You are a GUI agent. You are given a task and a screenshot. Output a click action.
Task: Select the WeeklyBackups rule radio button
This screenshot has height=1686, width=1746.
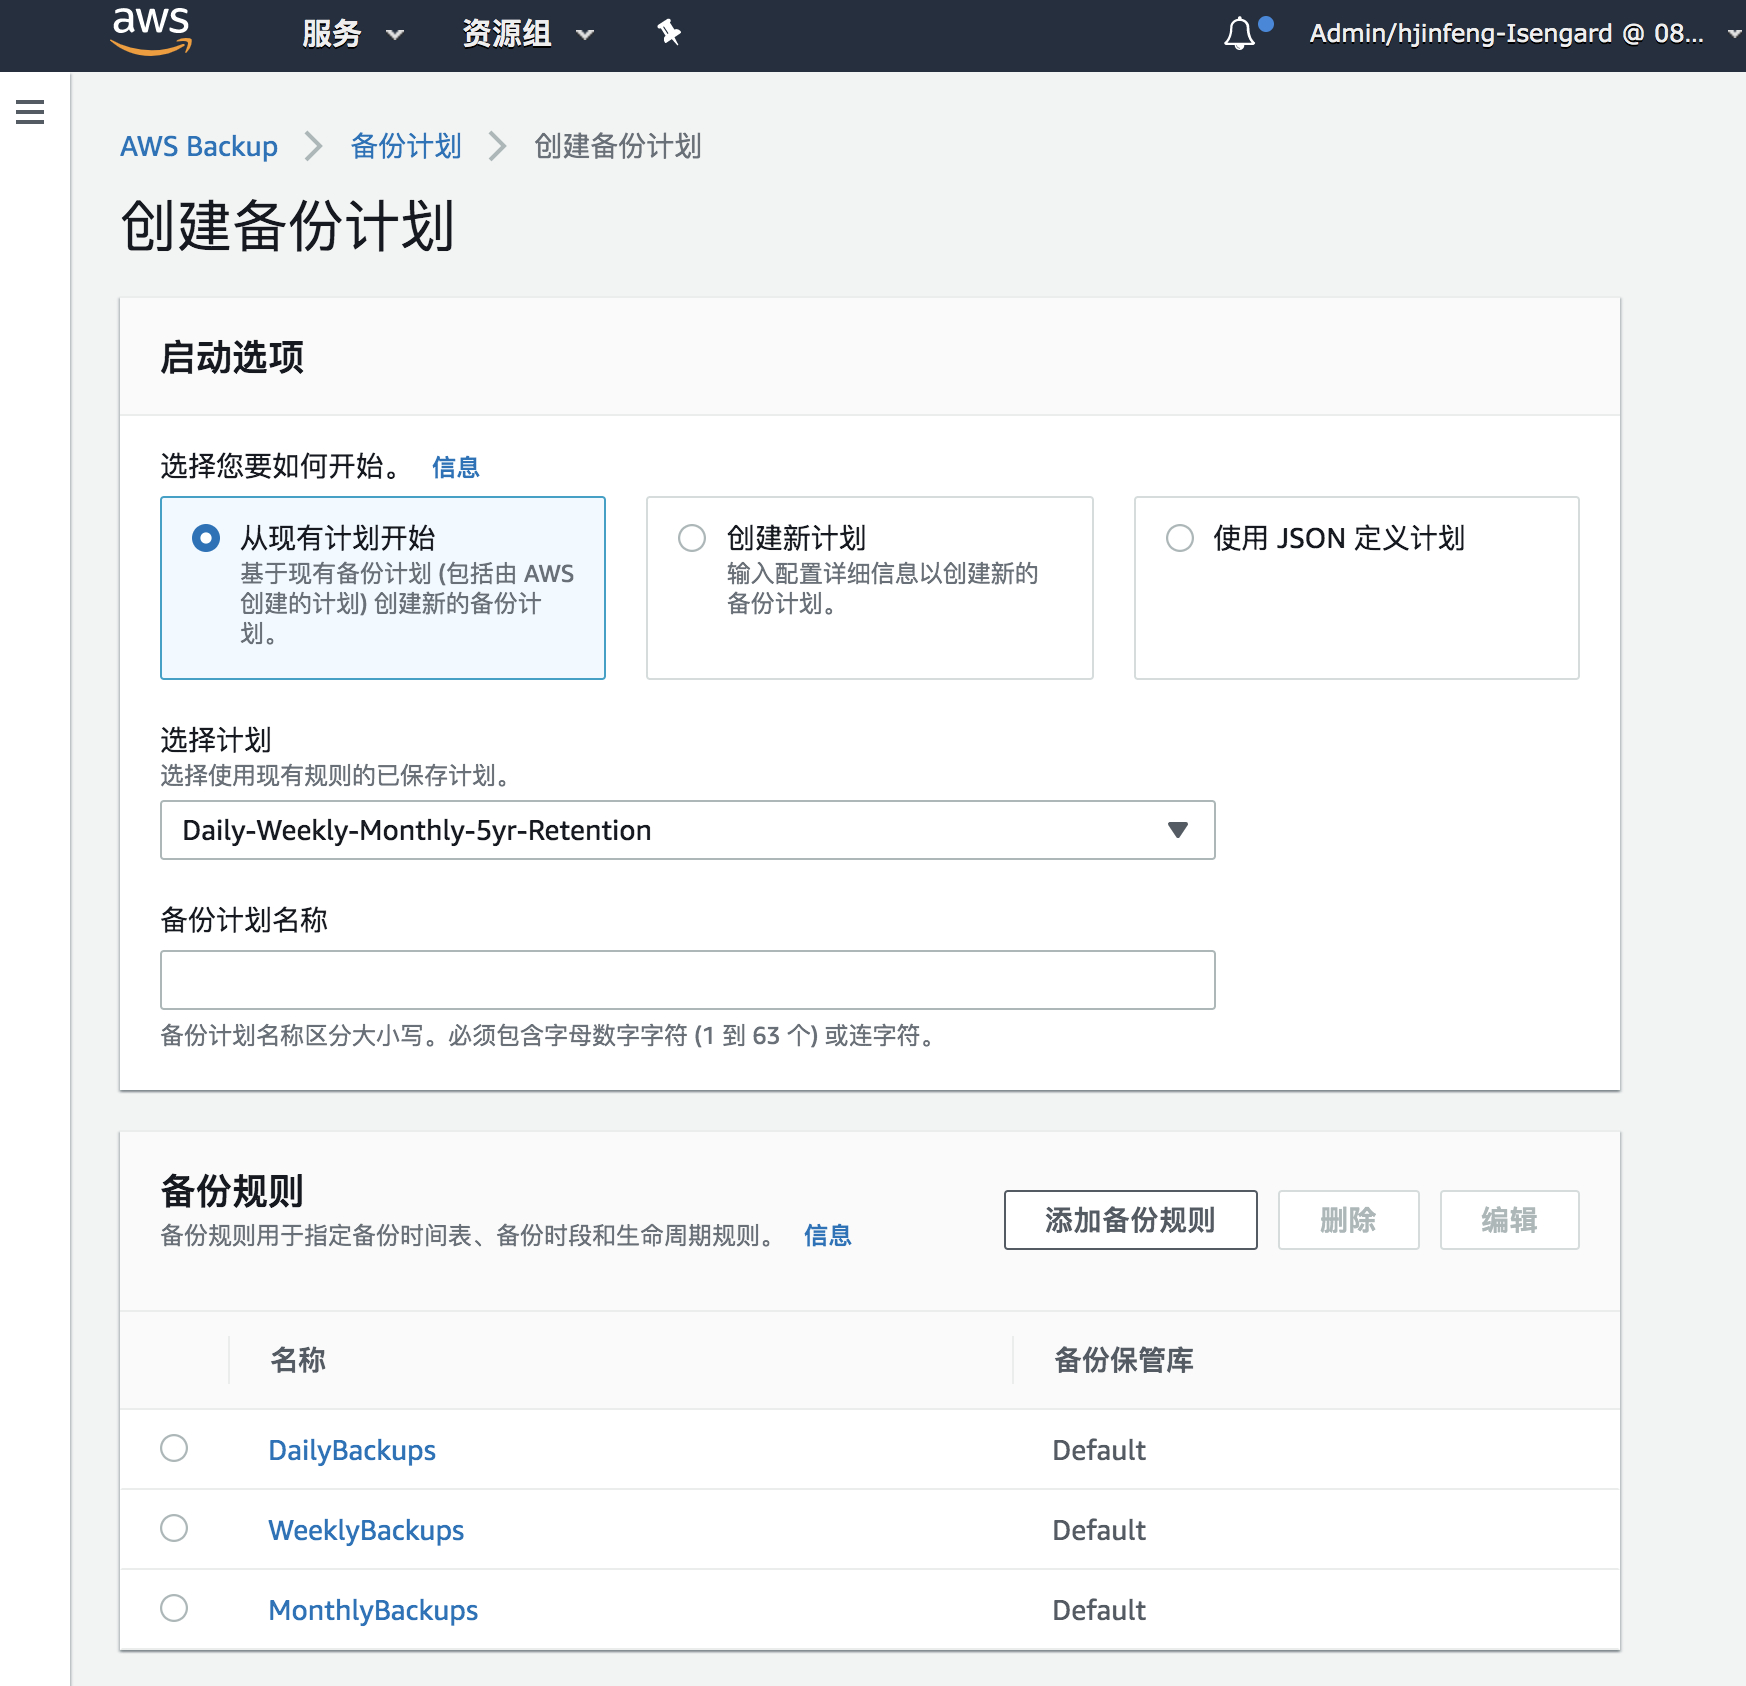174,1528
